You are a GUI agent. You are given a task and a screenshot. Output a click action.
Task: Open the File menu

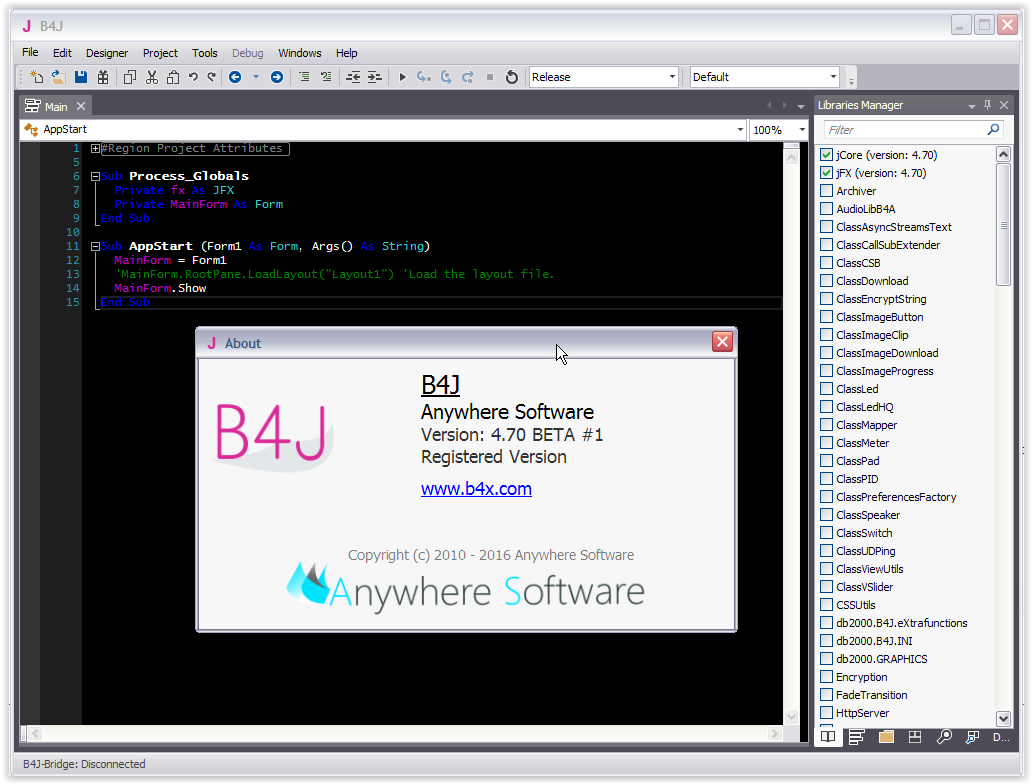click(x=30, y=53)
